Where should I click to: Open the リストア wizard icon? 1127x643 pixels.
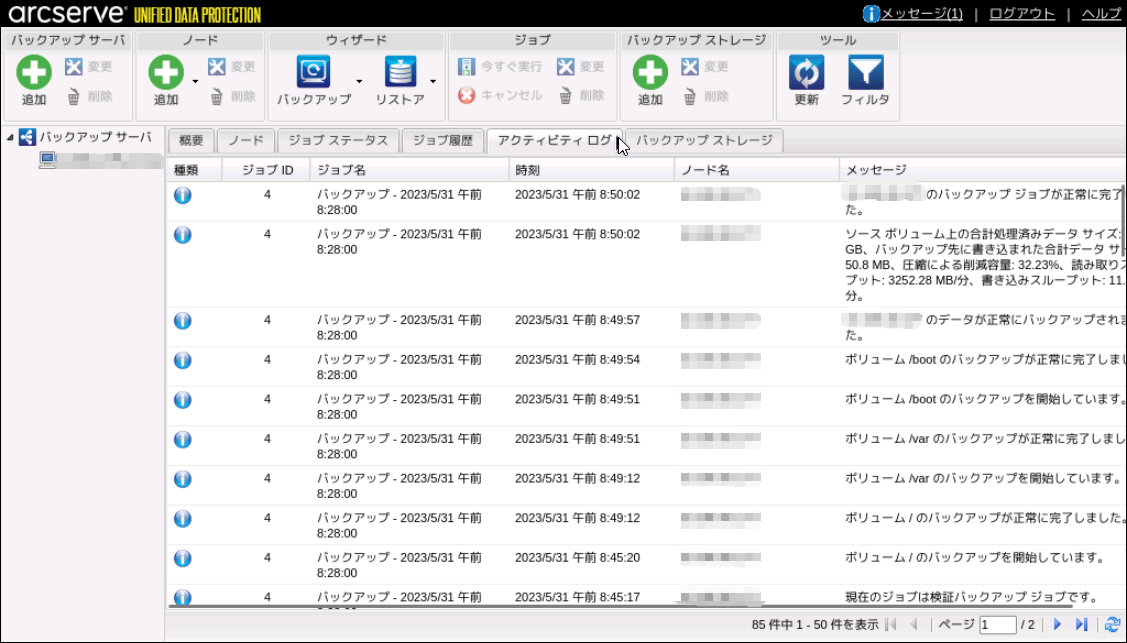400,73
